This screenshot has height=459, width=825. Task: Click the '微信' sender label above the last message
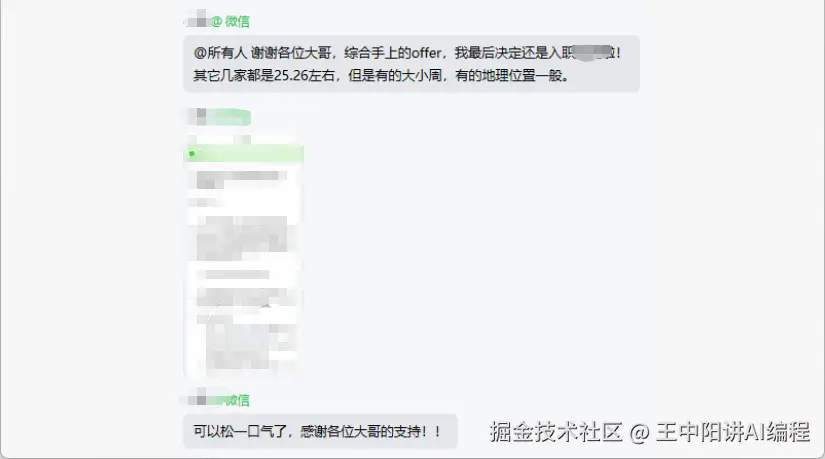pos(238,401)
